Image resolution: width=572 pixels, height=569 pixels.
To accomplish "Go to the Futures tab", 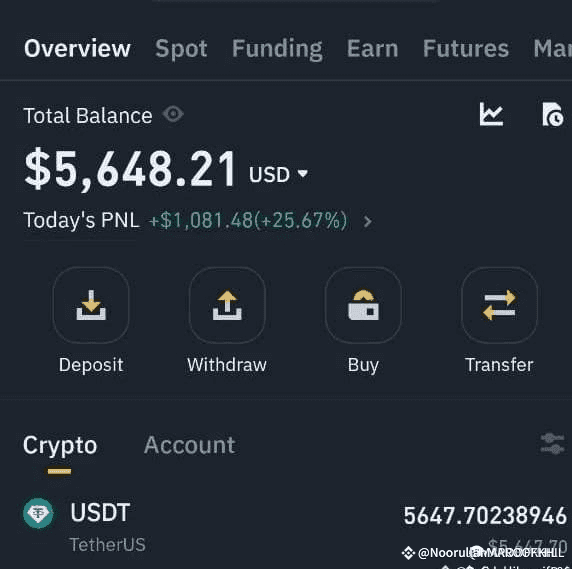I will (466, 49).
